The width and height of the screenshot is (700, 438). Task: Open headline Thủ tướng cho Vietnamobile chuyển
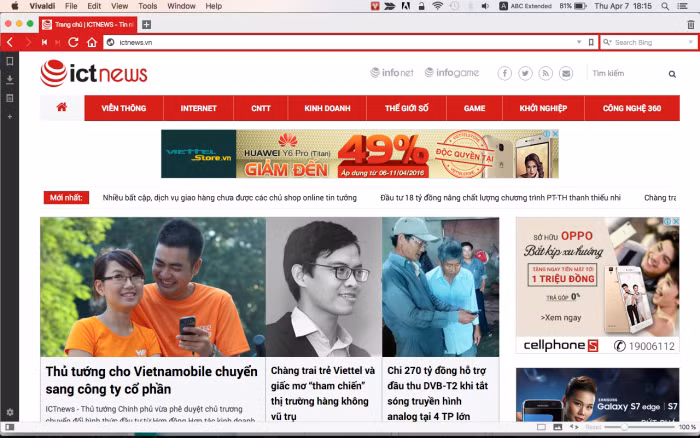click(x=152, y=380)
